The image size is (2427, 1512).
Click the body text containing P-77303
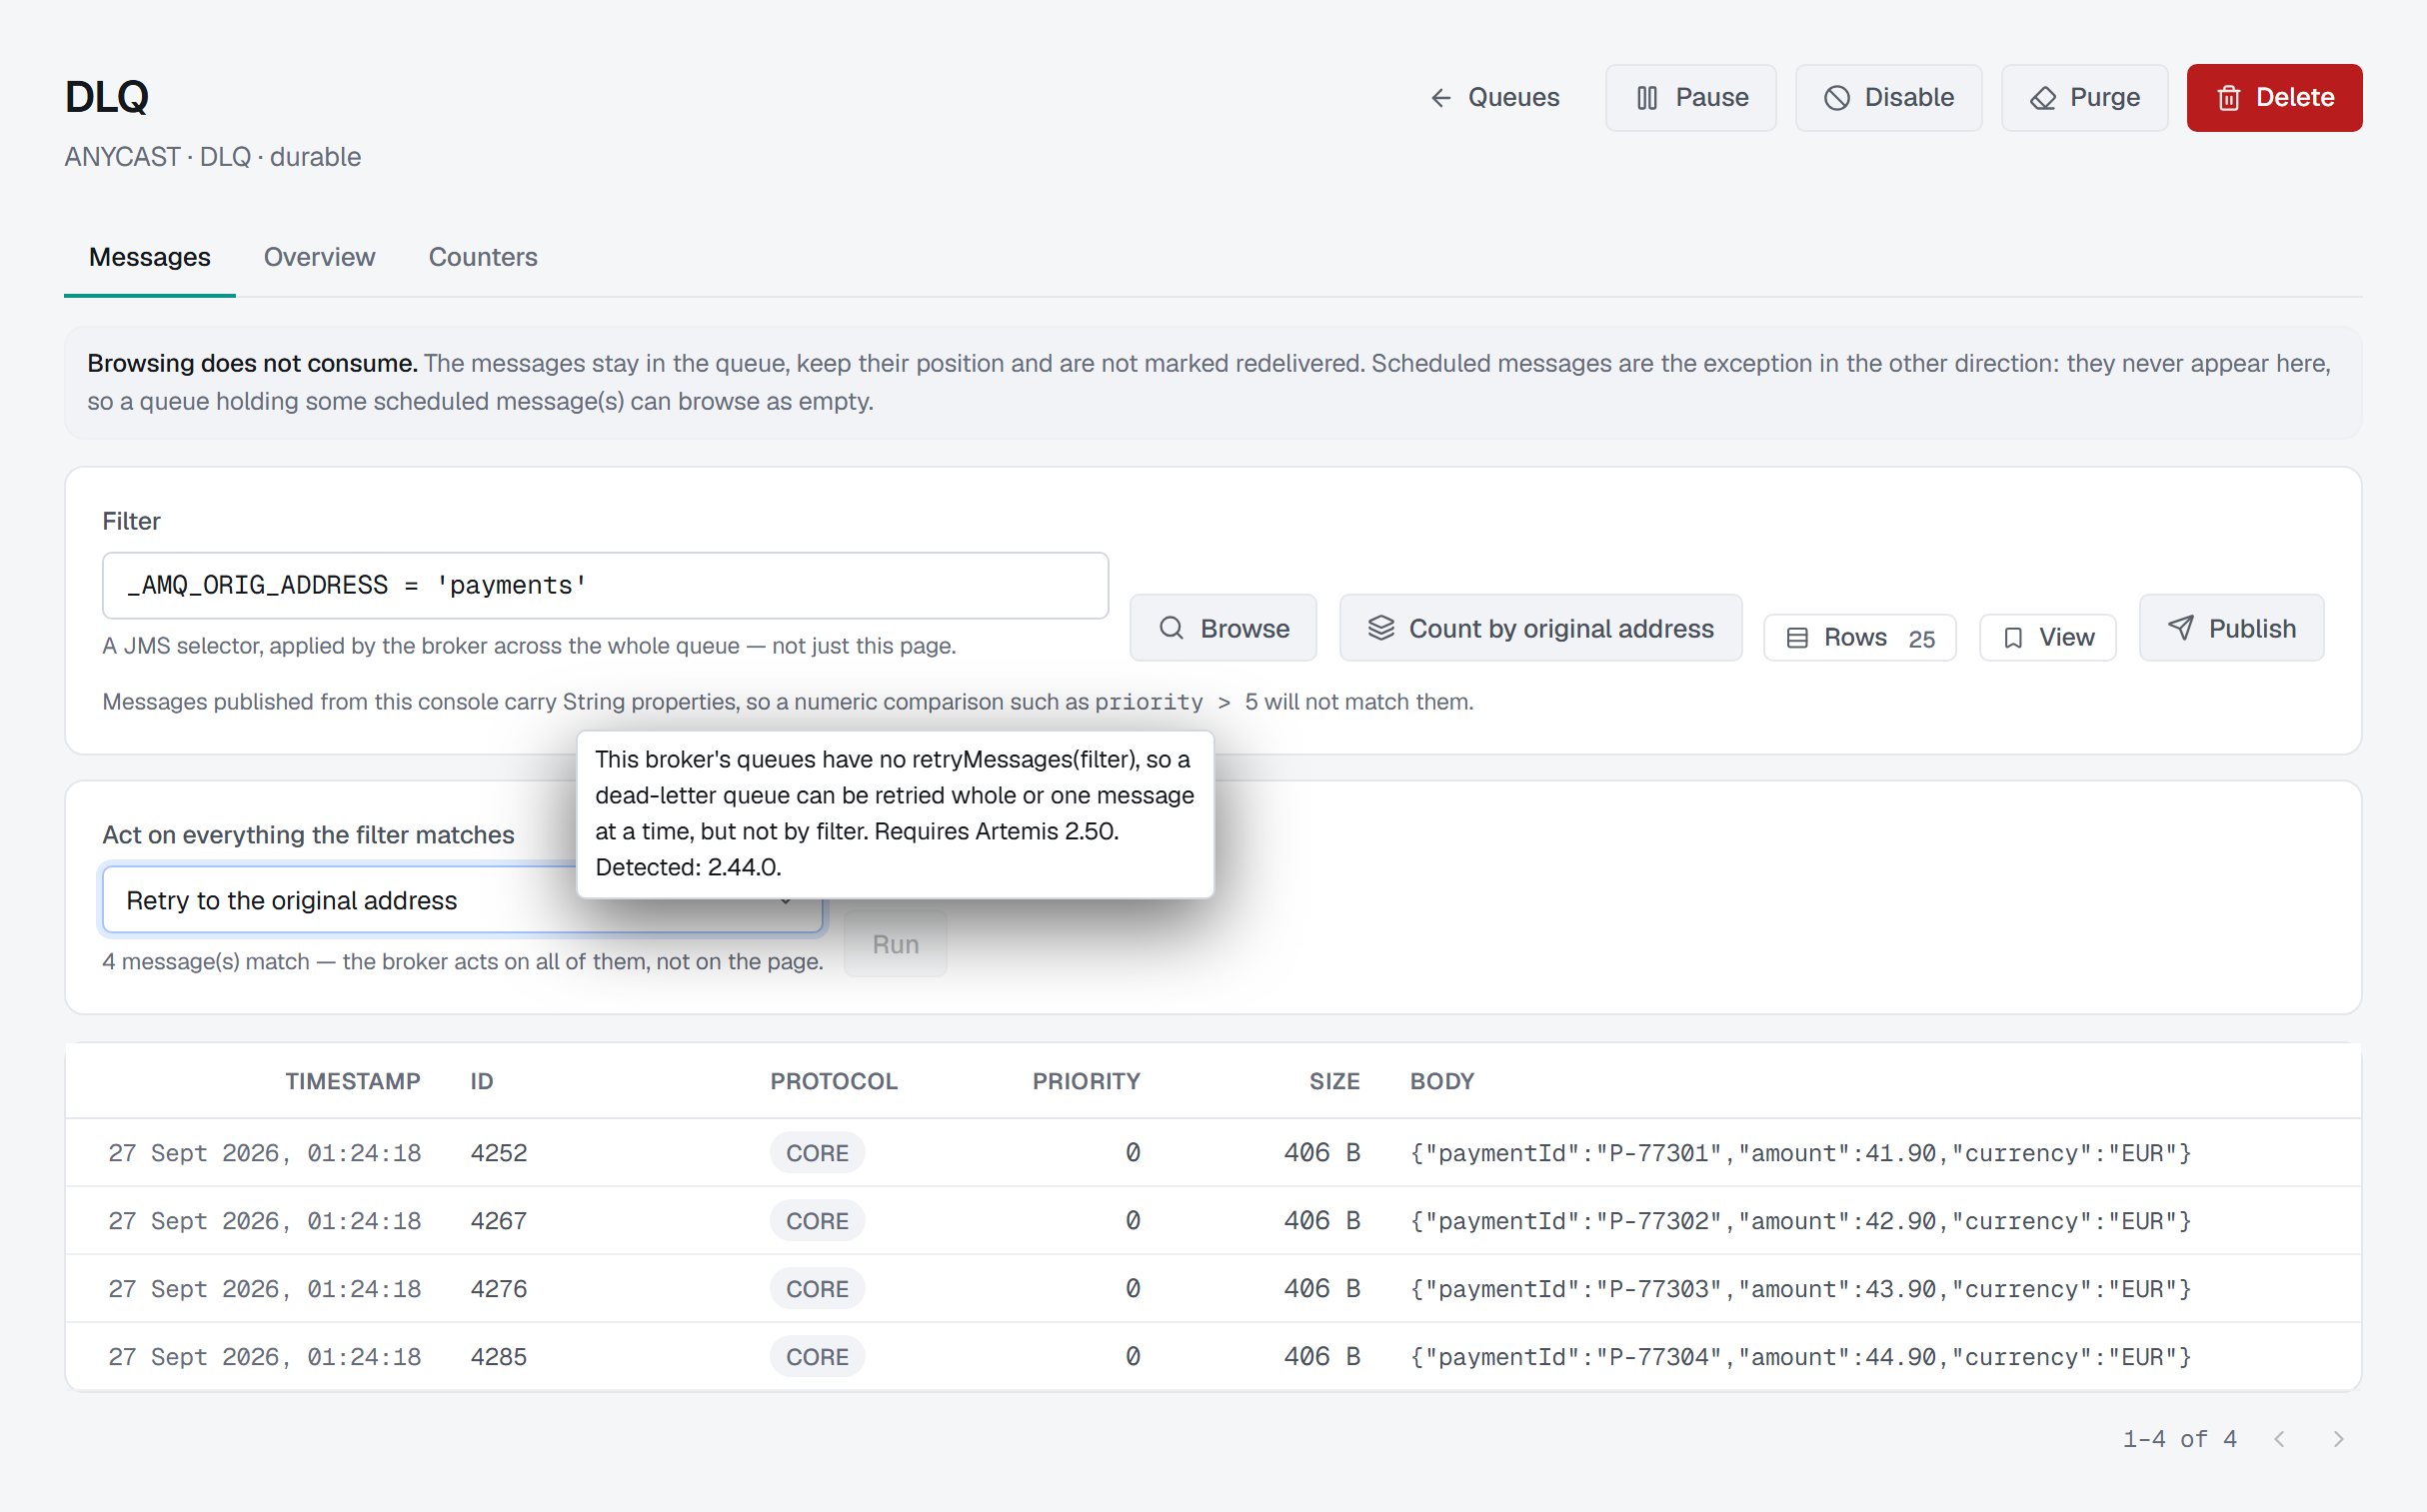point(1800,1288)
